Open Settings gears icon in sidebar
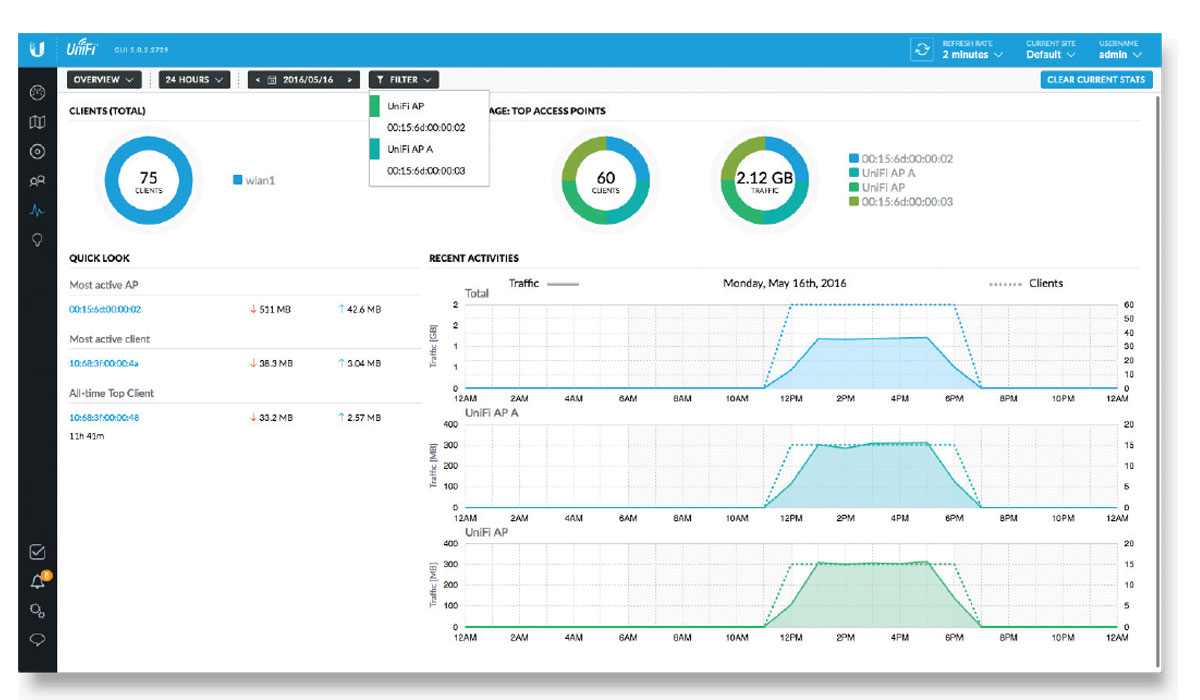The width and height of the screenshot is (1200, 700). coord(38,610)
